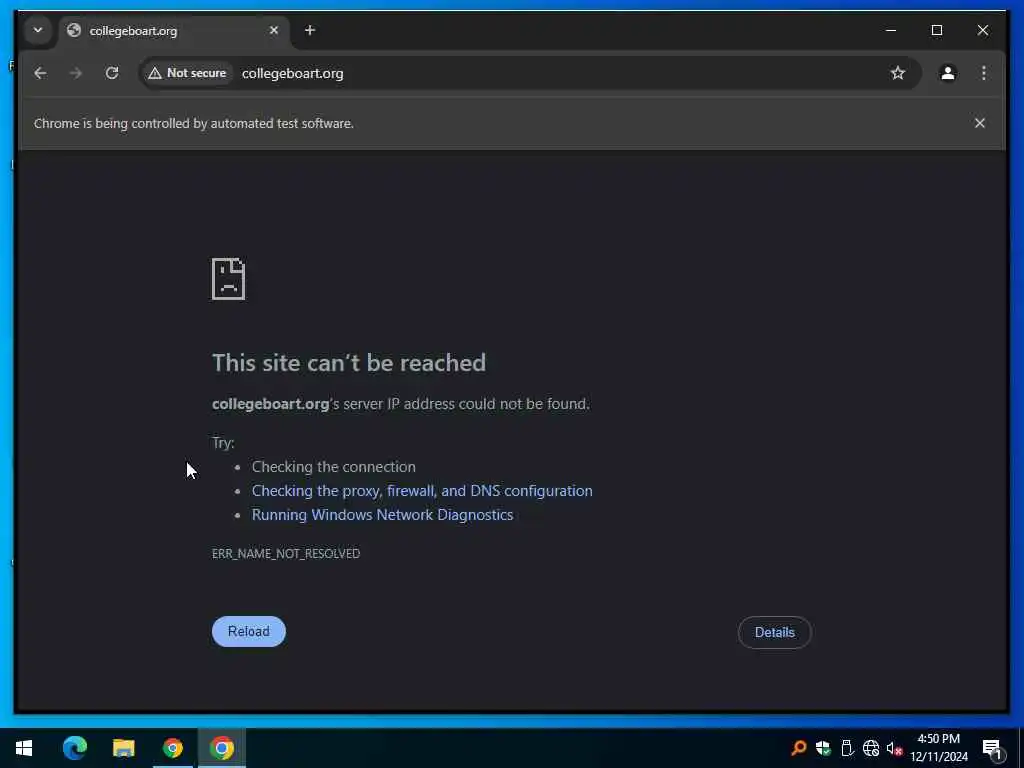This screenshot has width=1024, height=768.
Task: Open a new tab with plus button
Action: [310, 30]
